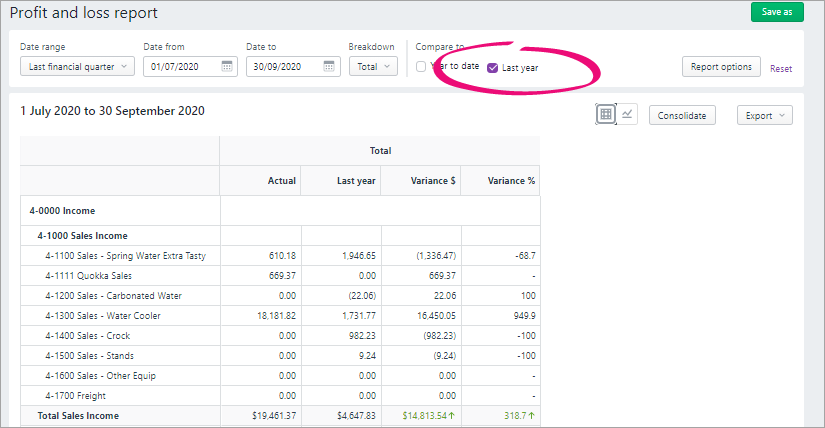
Task: Select the 4-1111 Quokka Sales account
Action: pyautogui.click(x=88, y=276)
